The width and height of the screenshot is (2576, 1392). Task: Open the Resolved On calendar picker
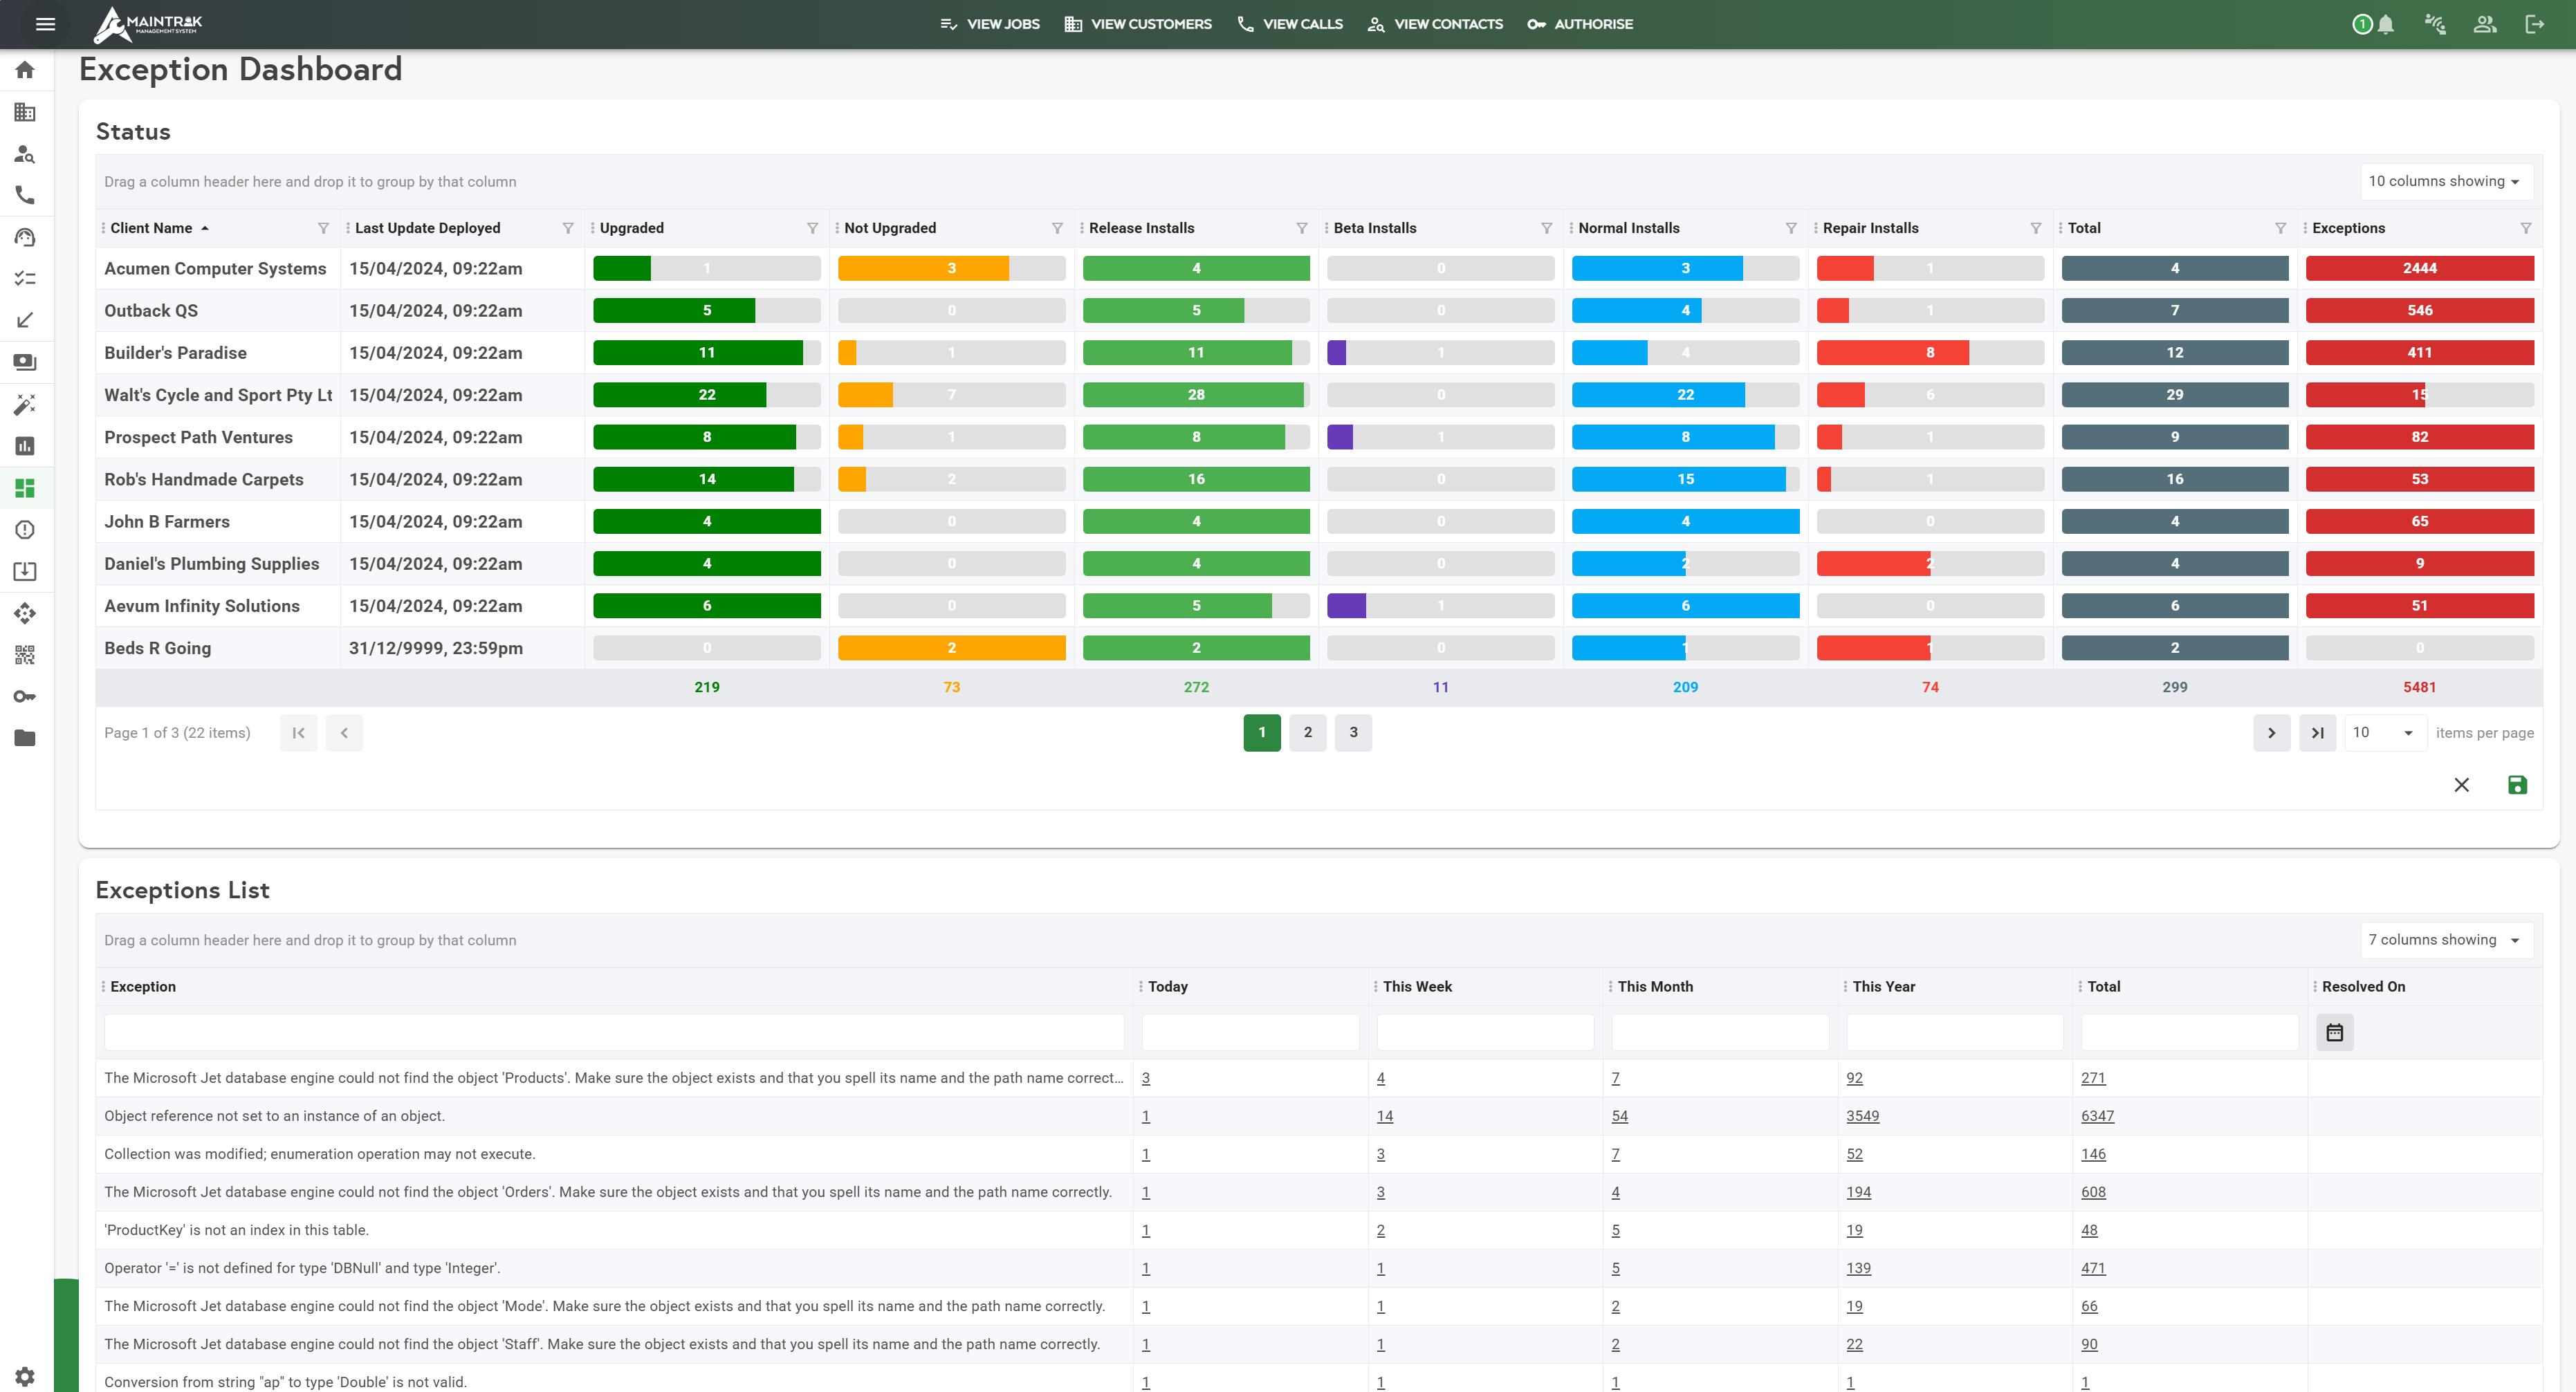point(2334,1032)
